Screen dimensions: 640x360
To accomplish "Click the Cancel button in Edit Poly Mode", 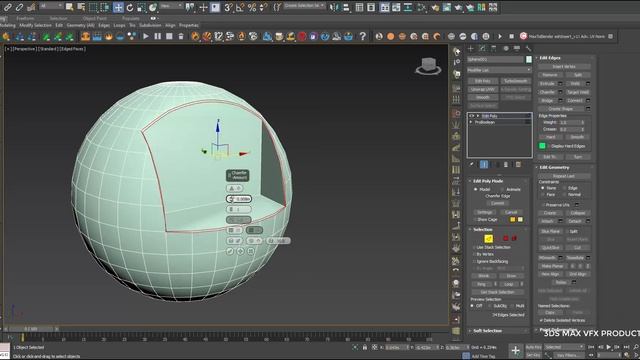I will point(511,212).
